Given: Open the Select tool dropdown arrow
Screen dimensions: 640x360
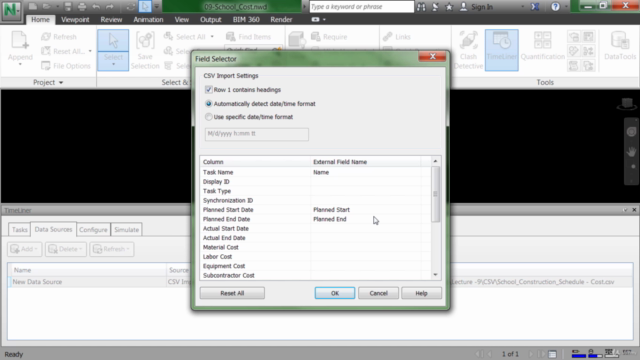Looking at the screenshot, I should coord(113,65).
